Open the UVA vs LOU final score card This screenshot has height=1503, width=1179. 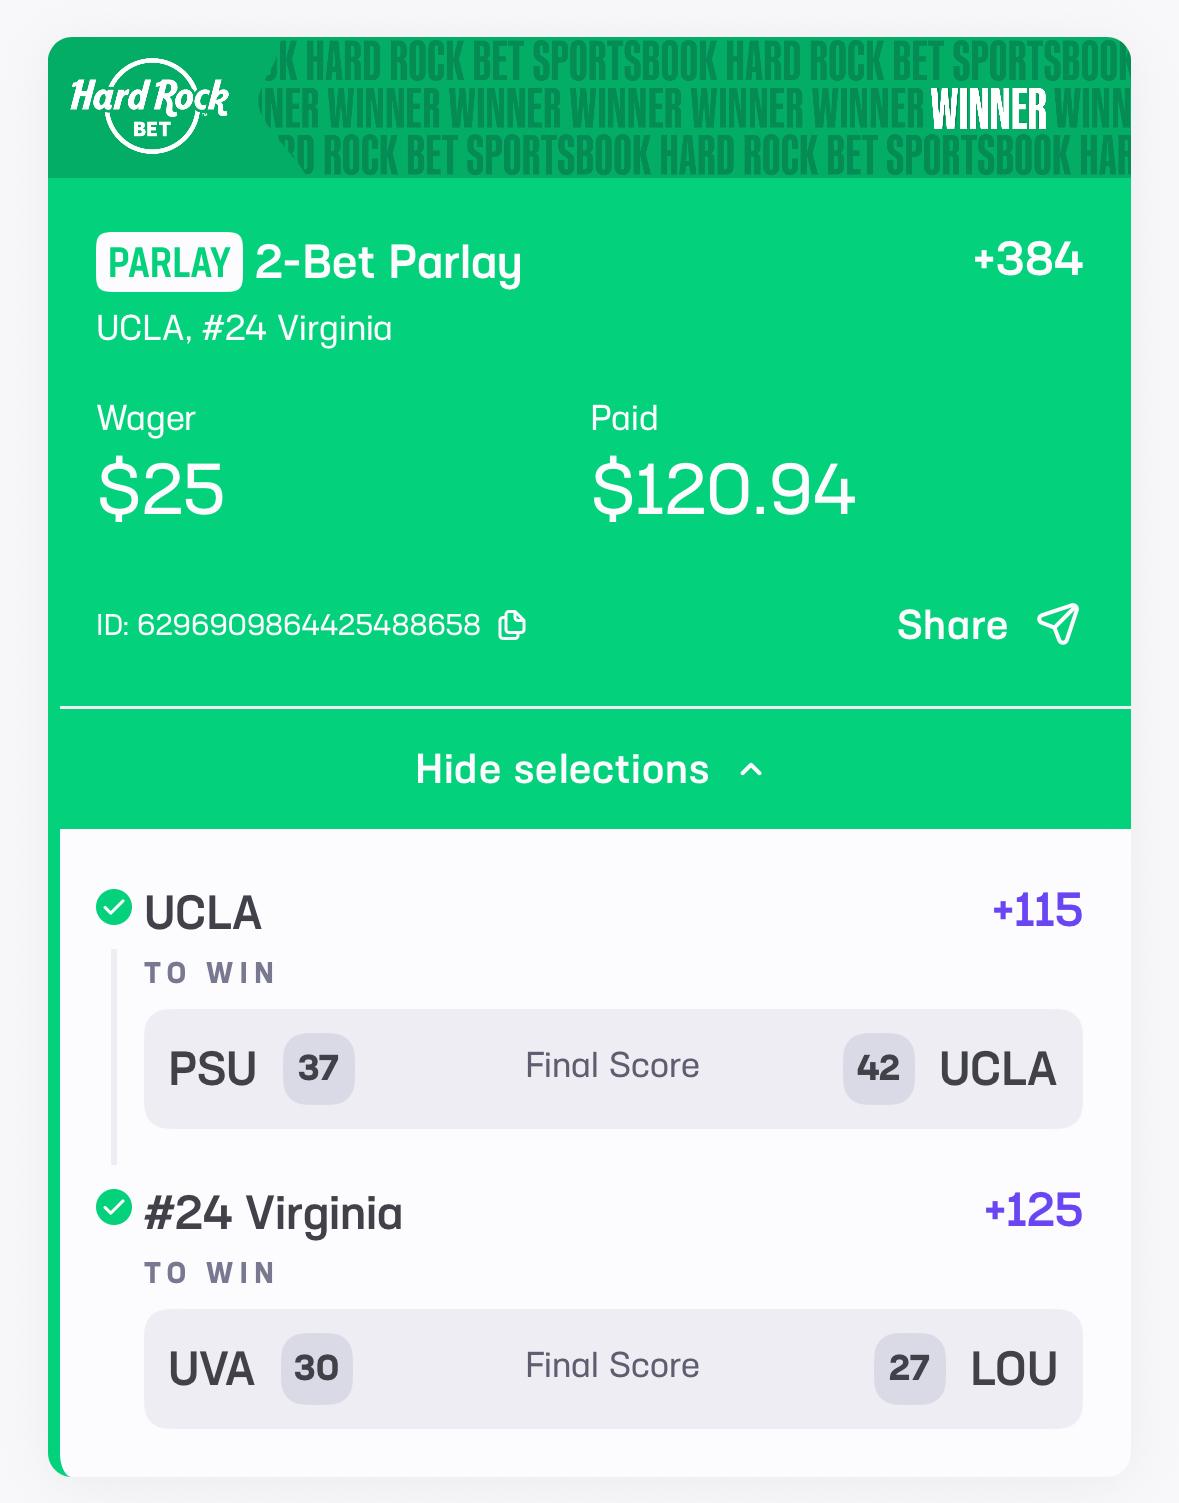(612, 1368)
